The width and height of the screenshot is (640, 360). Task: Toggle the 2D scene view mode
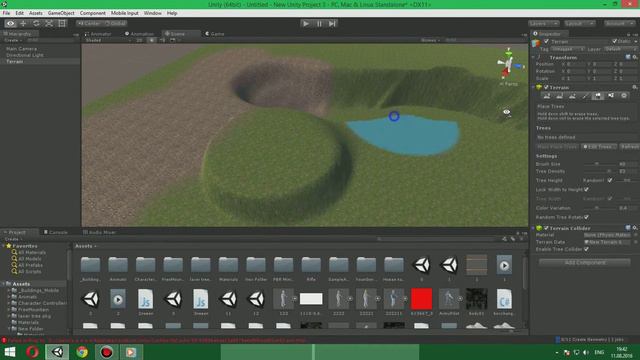tap(139, 40)
